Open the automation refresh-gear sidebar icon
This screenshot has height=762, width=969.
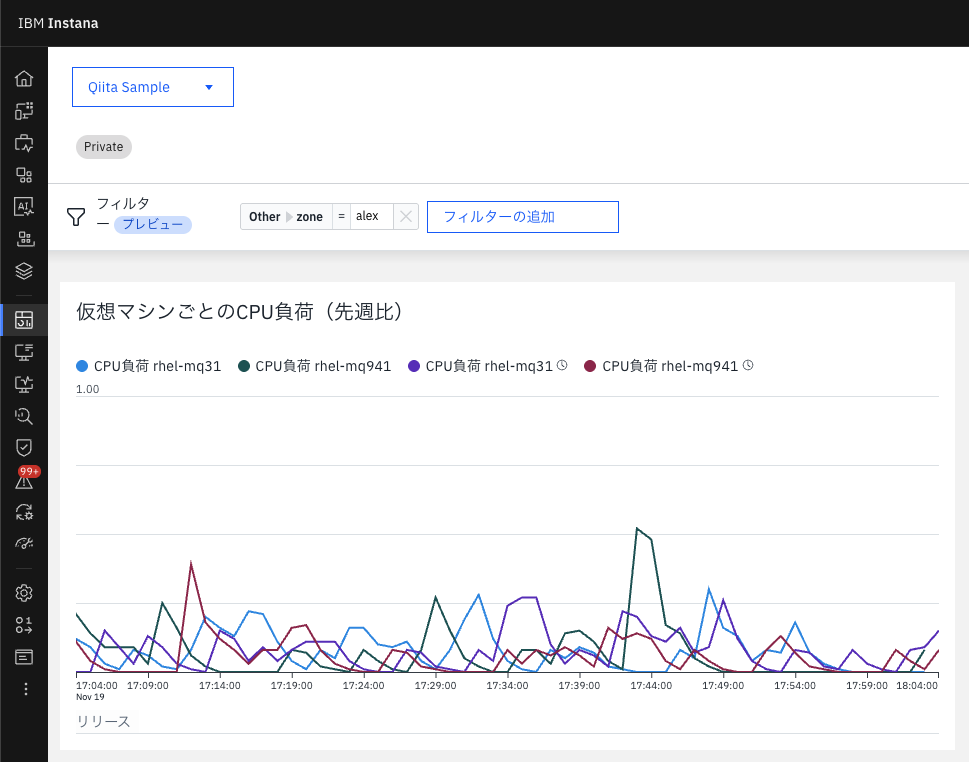coord(23,512)
